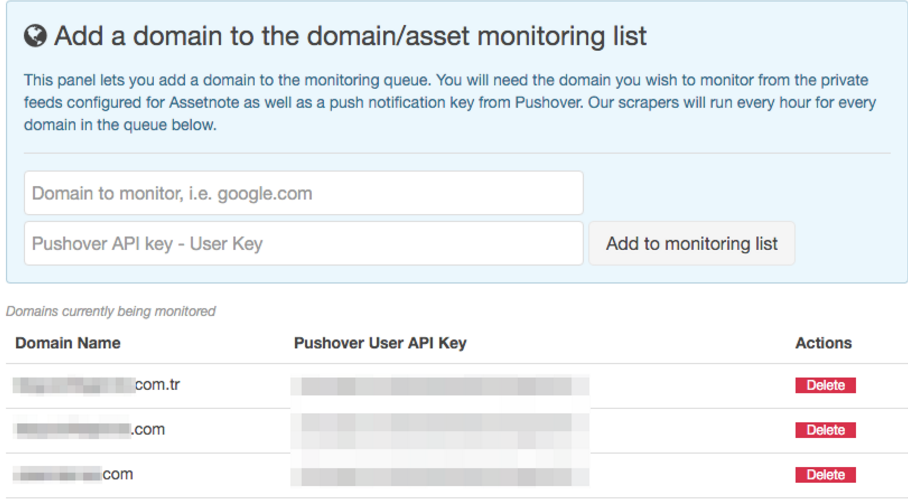Select the third row's blurred domain name
Image resolution: width=908 pixels, height=499 pixels.
tap(74, 474)
